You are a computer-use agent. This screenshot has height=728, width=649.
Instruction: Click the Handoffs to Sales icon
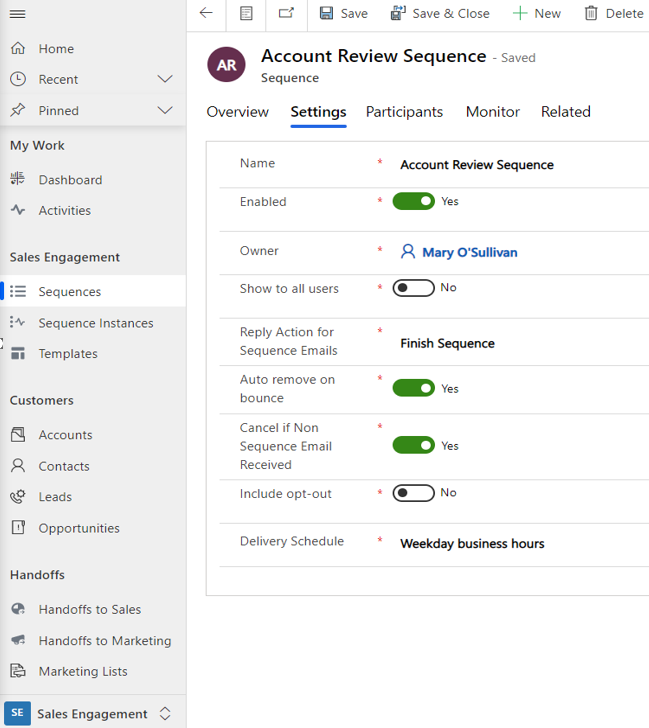[18, 609]
